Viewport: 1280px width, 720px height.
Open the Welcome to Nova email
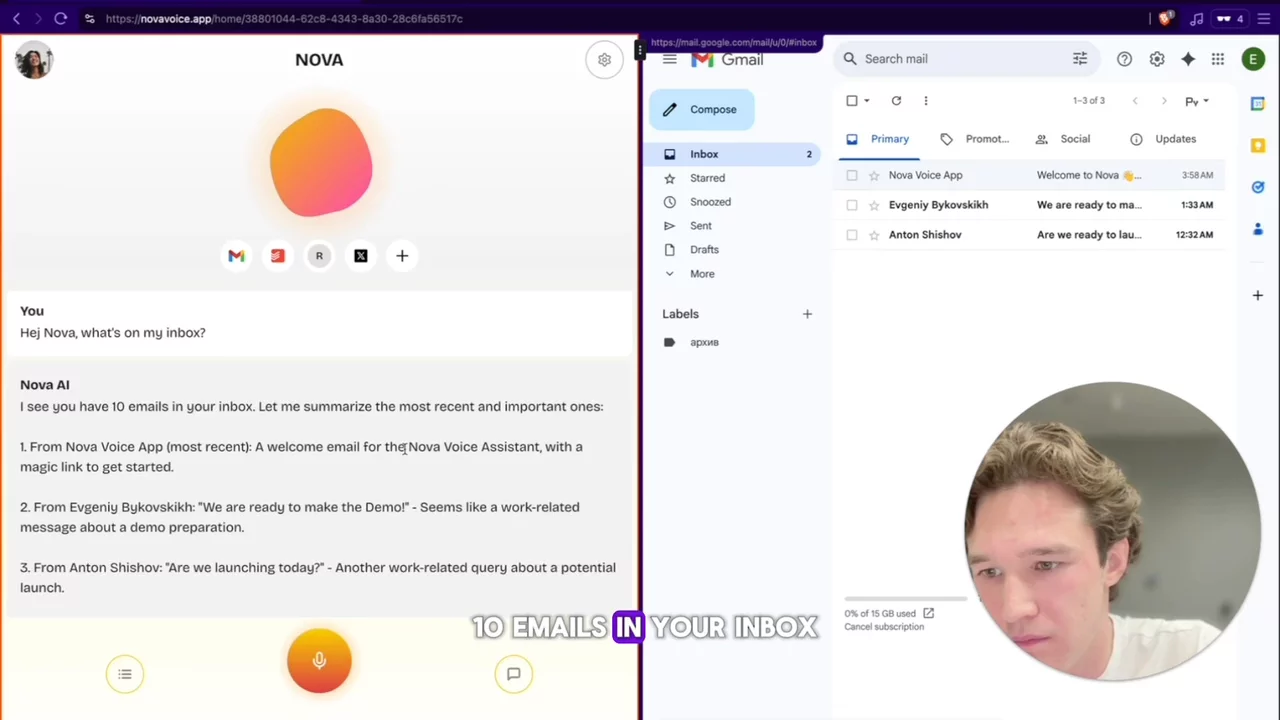(x=1032, y=175)
